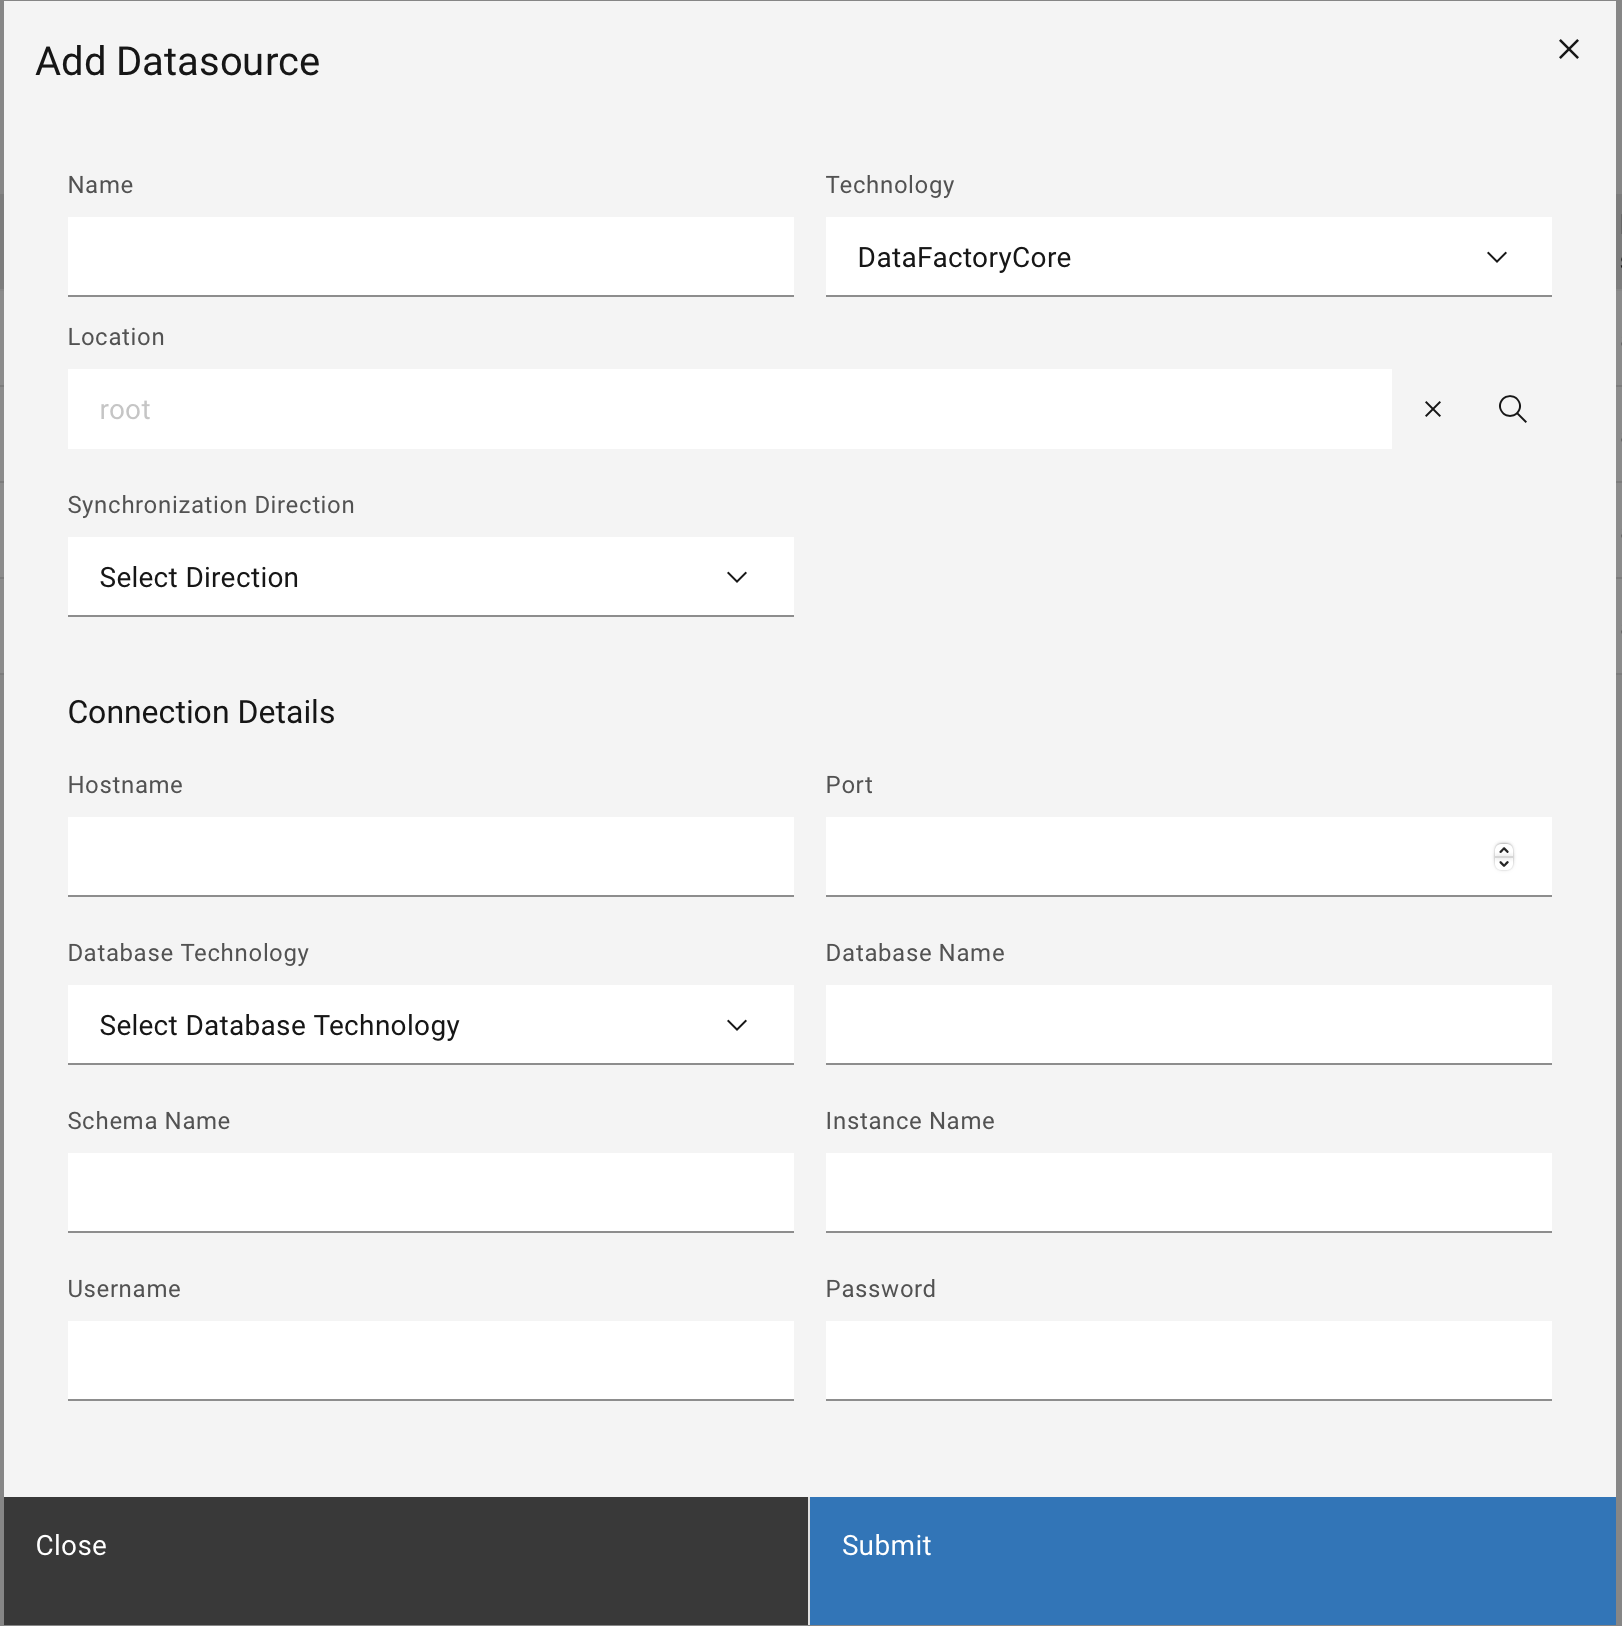The image size is (1622, 1626).
Task: Click the Instance Name text field
Action: coord(1187,1192)
